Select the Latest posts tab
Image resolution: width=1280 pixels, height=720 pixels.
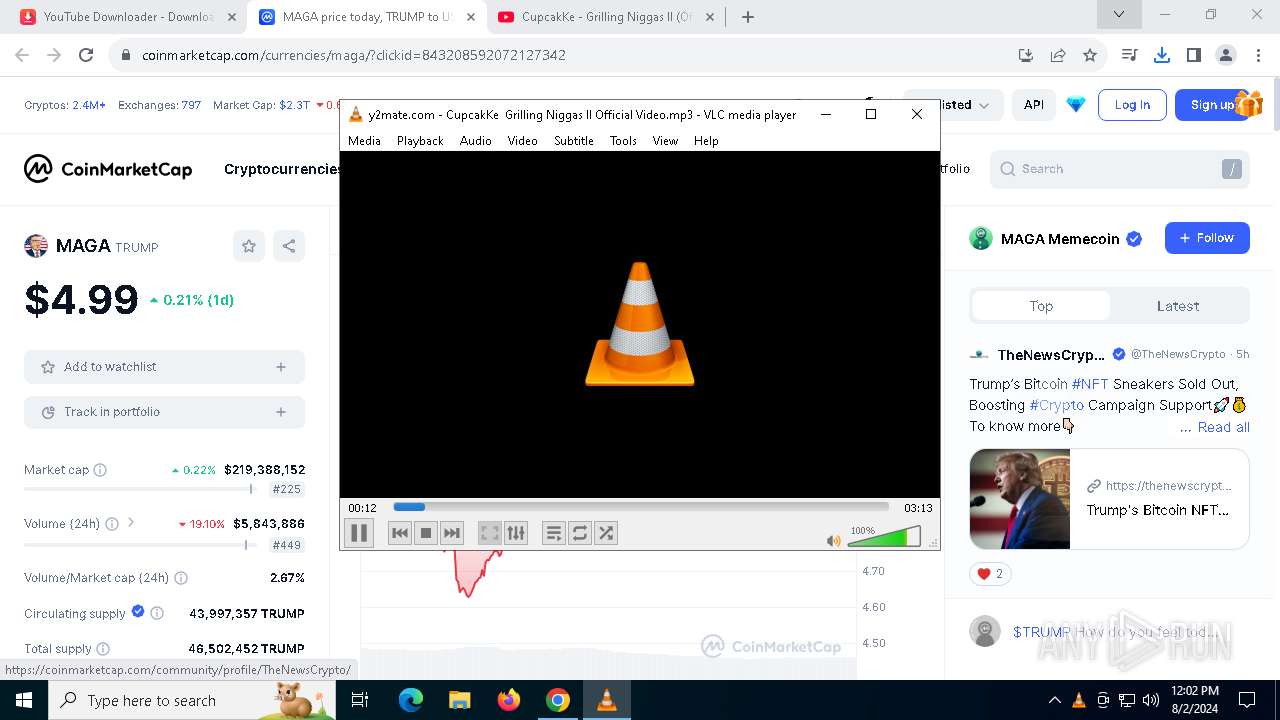1178,306
